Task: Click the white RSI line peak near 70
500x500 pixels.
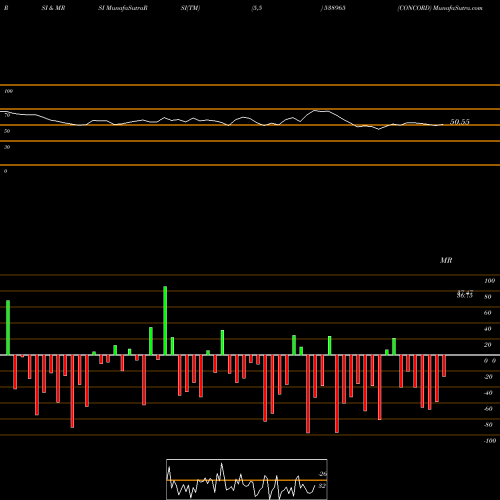Action: pyautogui.click(x=315, y=110)
